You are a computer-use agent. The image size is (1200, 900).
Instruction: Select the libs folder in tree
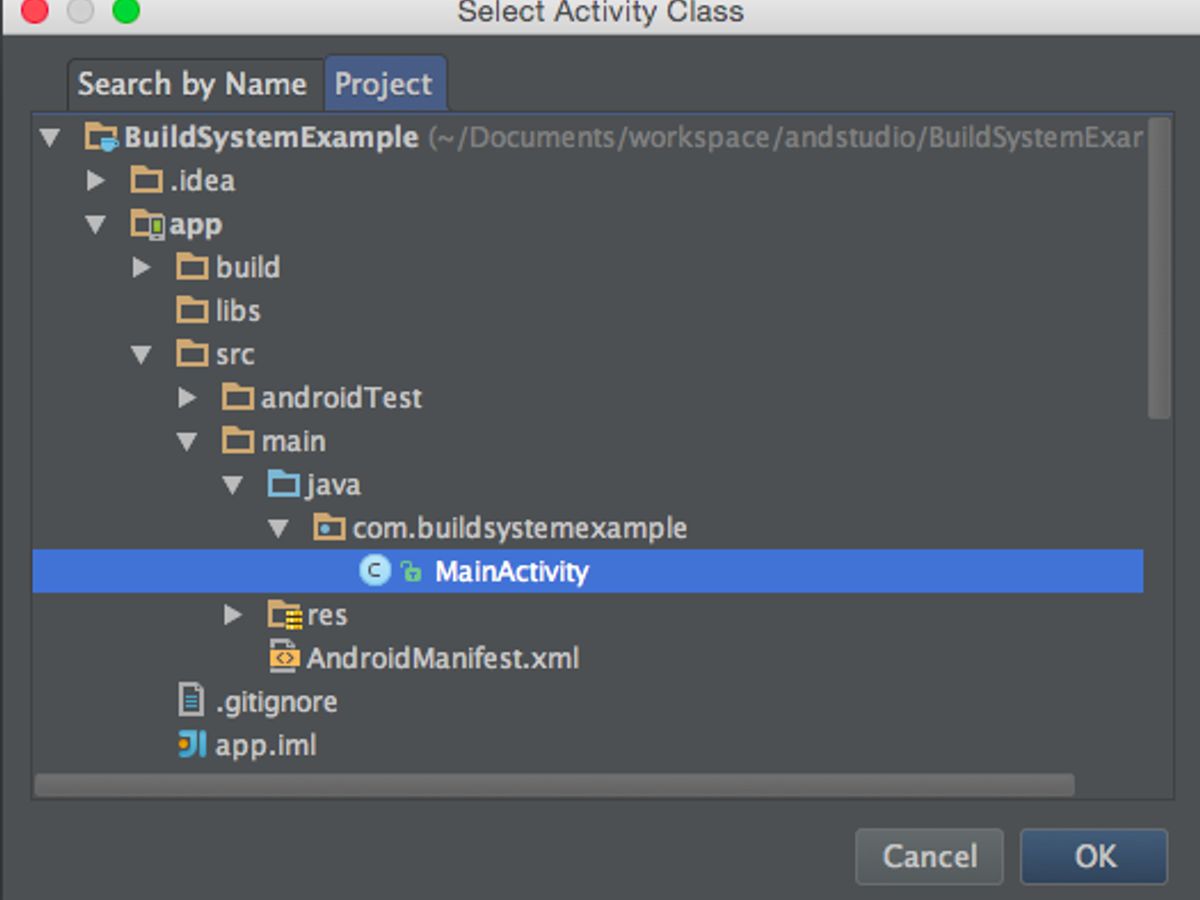point(238,311)
